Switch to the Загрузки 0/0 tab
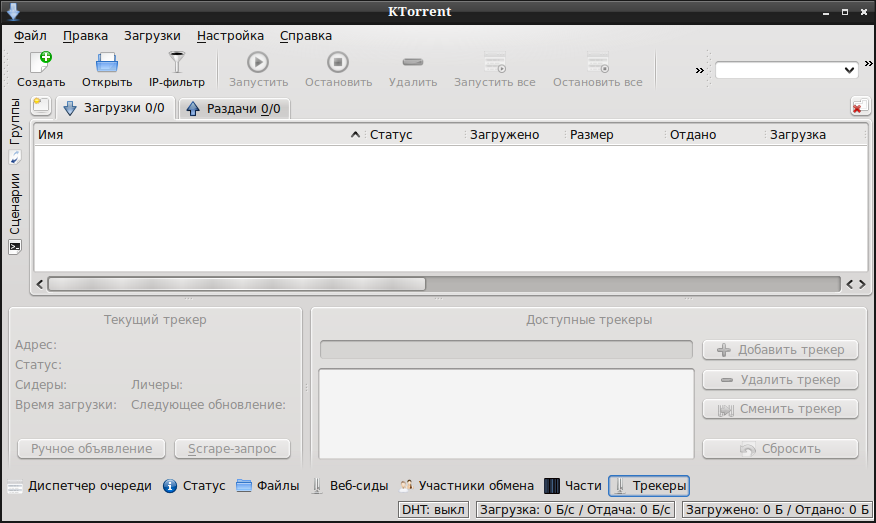 pyautogui.click(x=115, y=108)
